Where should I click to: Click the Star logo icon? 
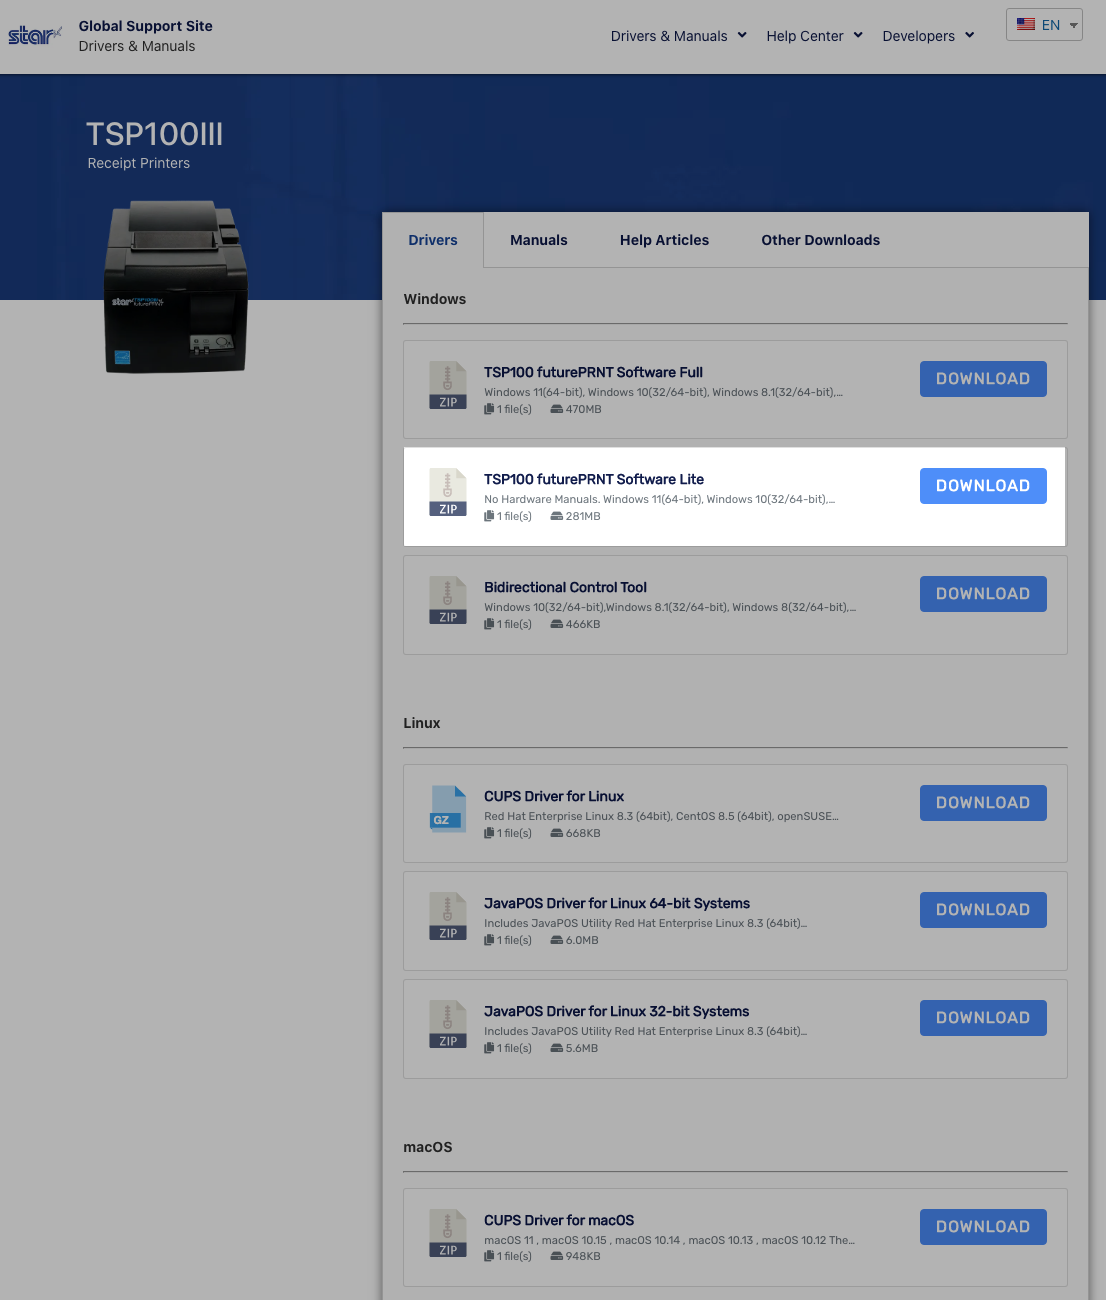click(x=33, y=35)
